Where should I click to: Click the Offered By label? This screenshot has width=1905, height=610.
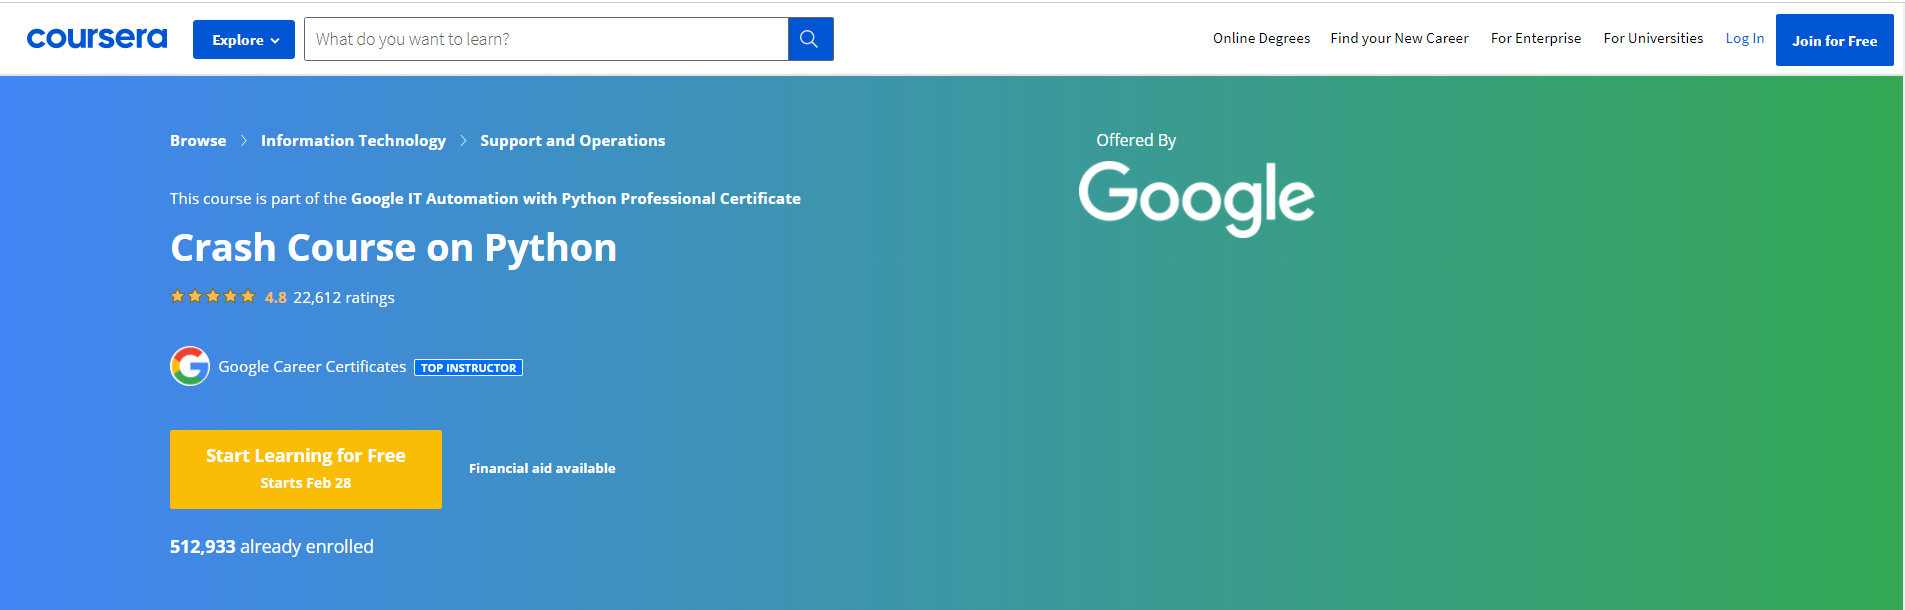(x=1136, y=140)
